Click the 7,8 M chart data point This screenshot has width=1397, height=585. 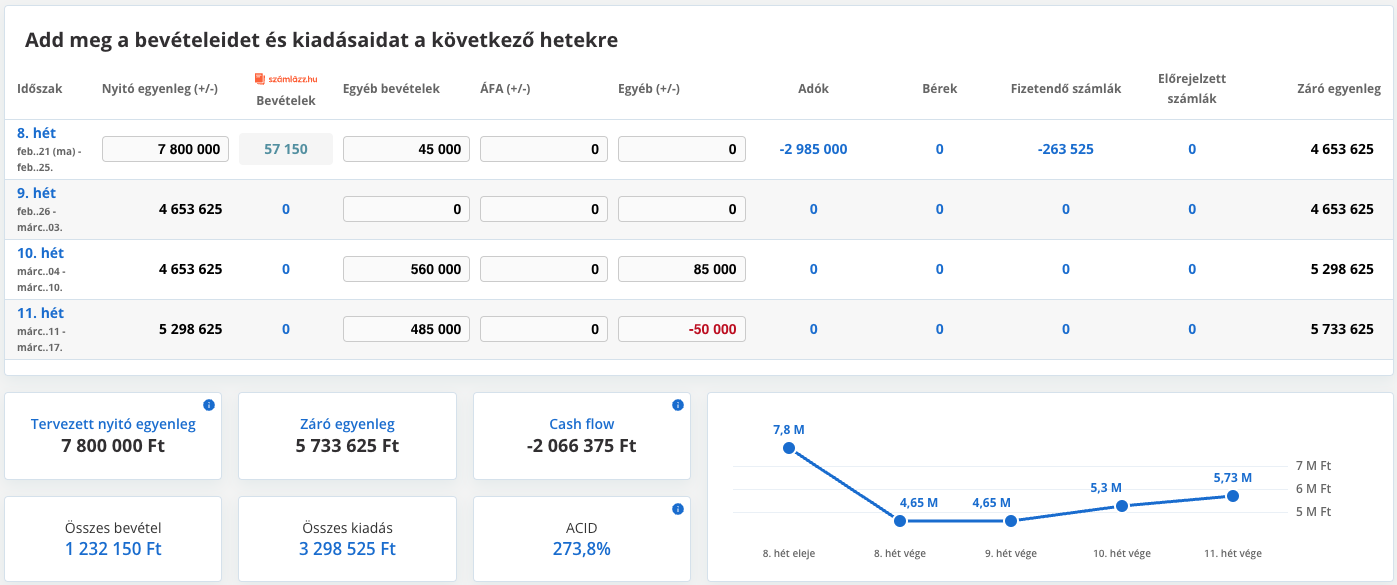tap(789, 448)
